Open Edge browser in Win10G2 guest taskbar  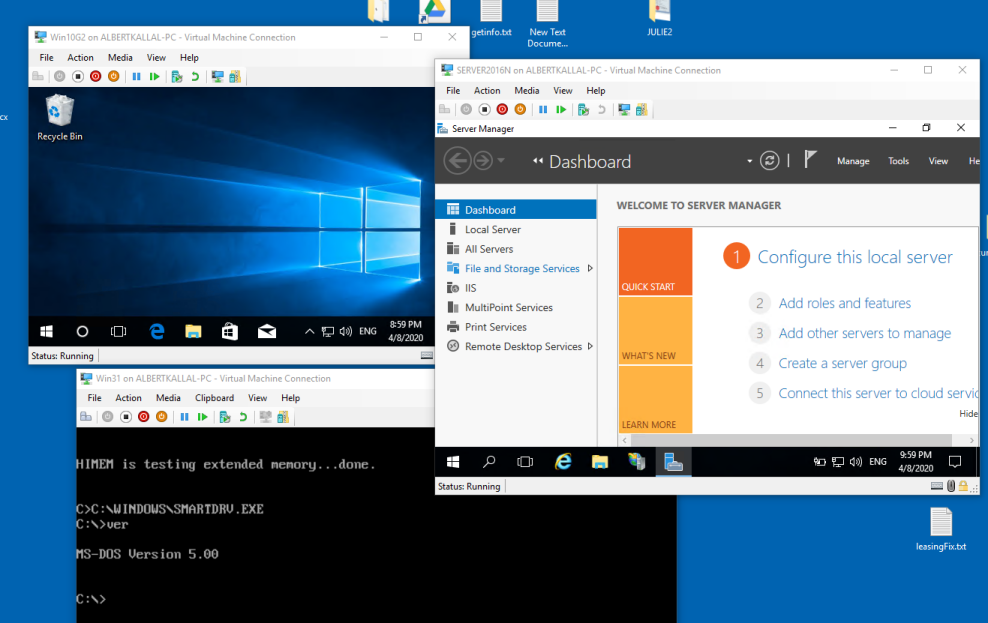coord(156,331)
